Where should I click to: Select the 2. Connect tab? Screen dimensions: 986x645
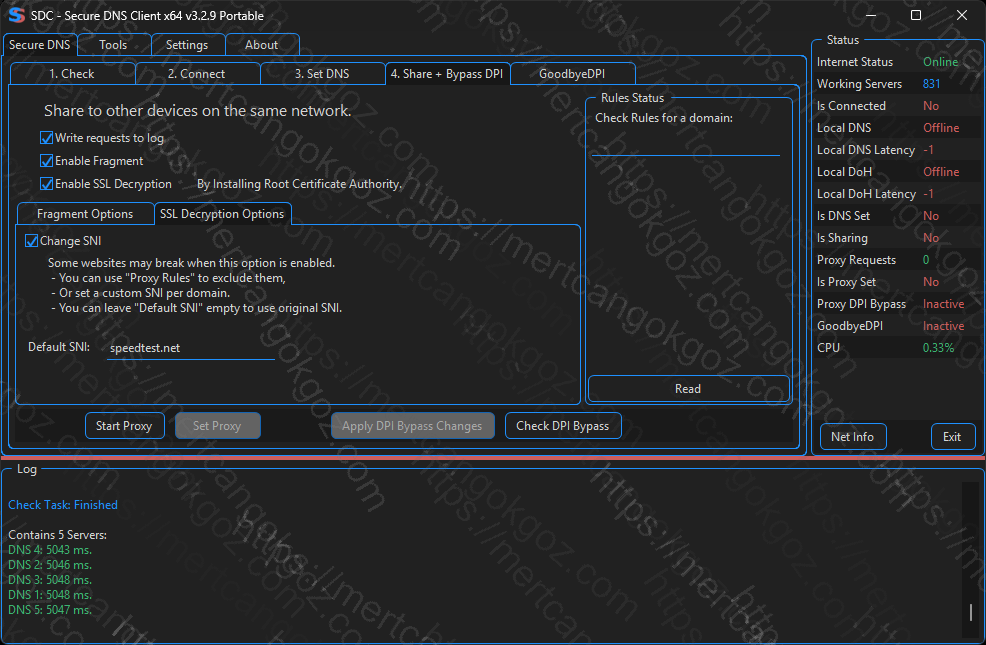[196, 74]
